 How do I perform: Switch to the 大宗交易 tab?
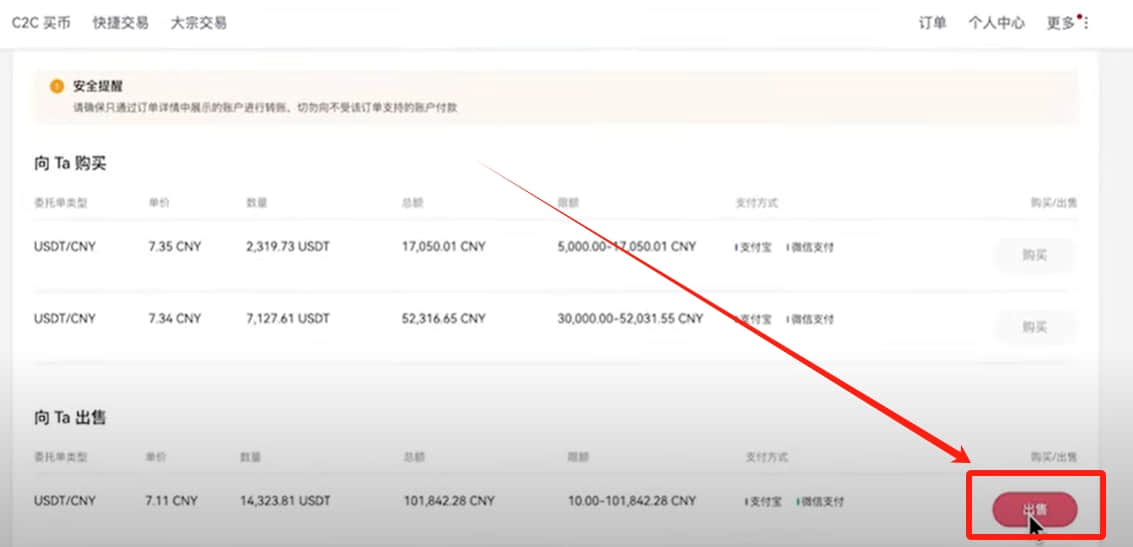pos(199,23)
